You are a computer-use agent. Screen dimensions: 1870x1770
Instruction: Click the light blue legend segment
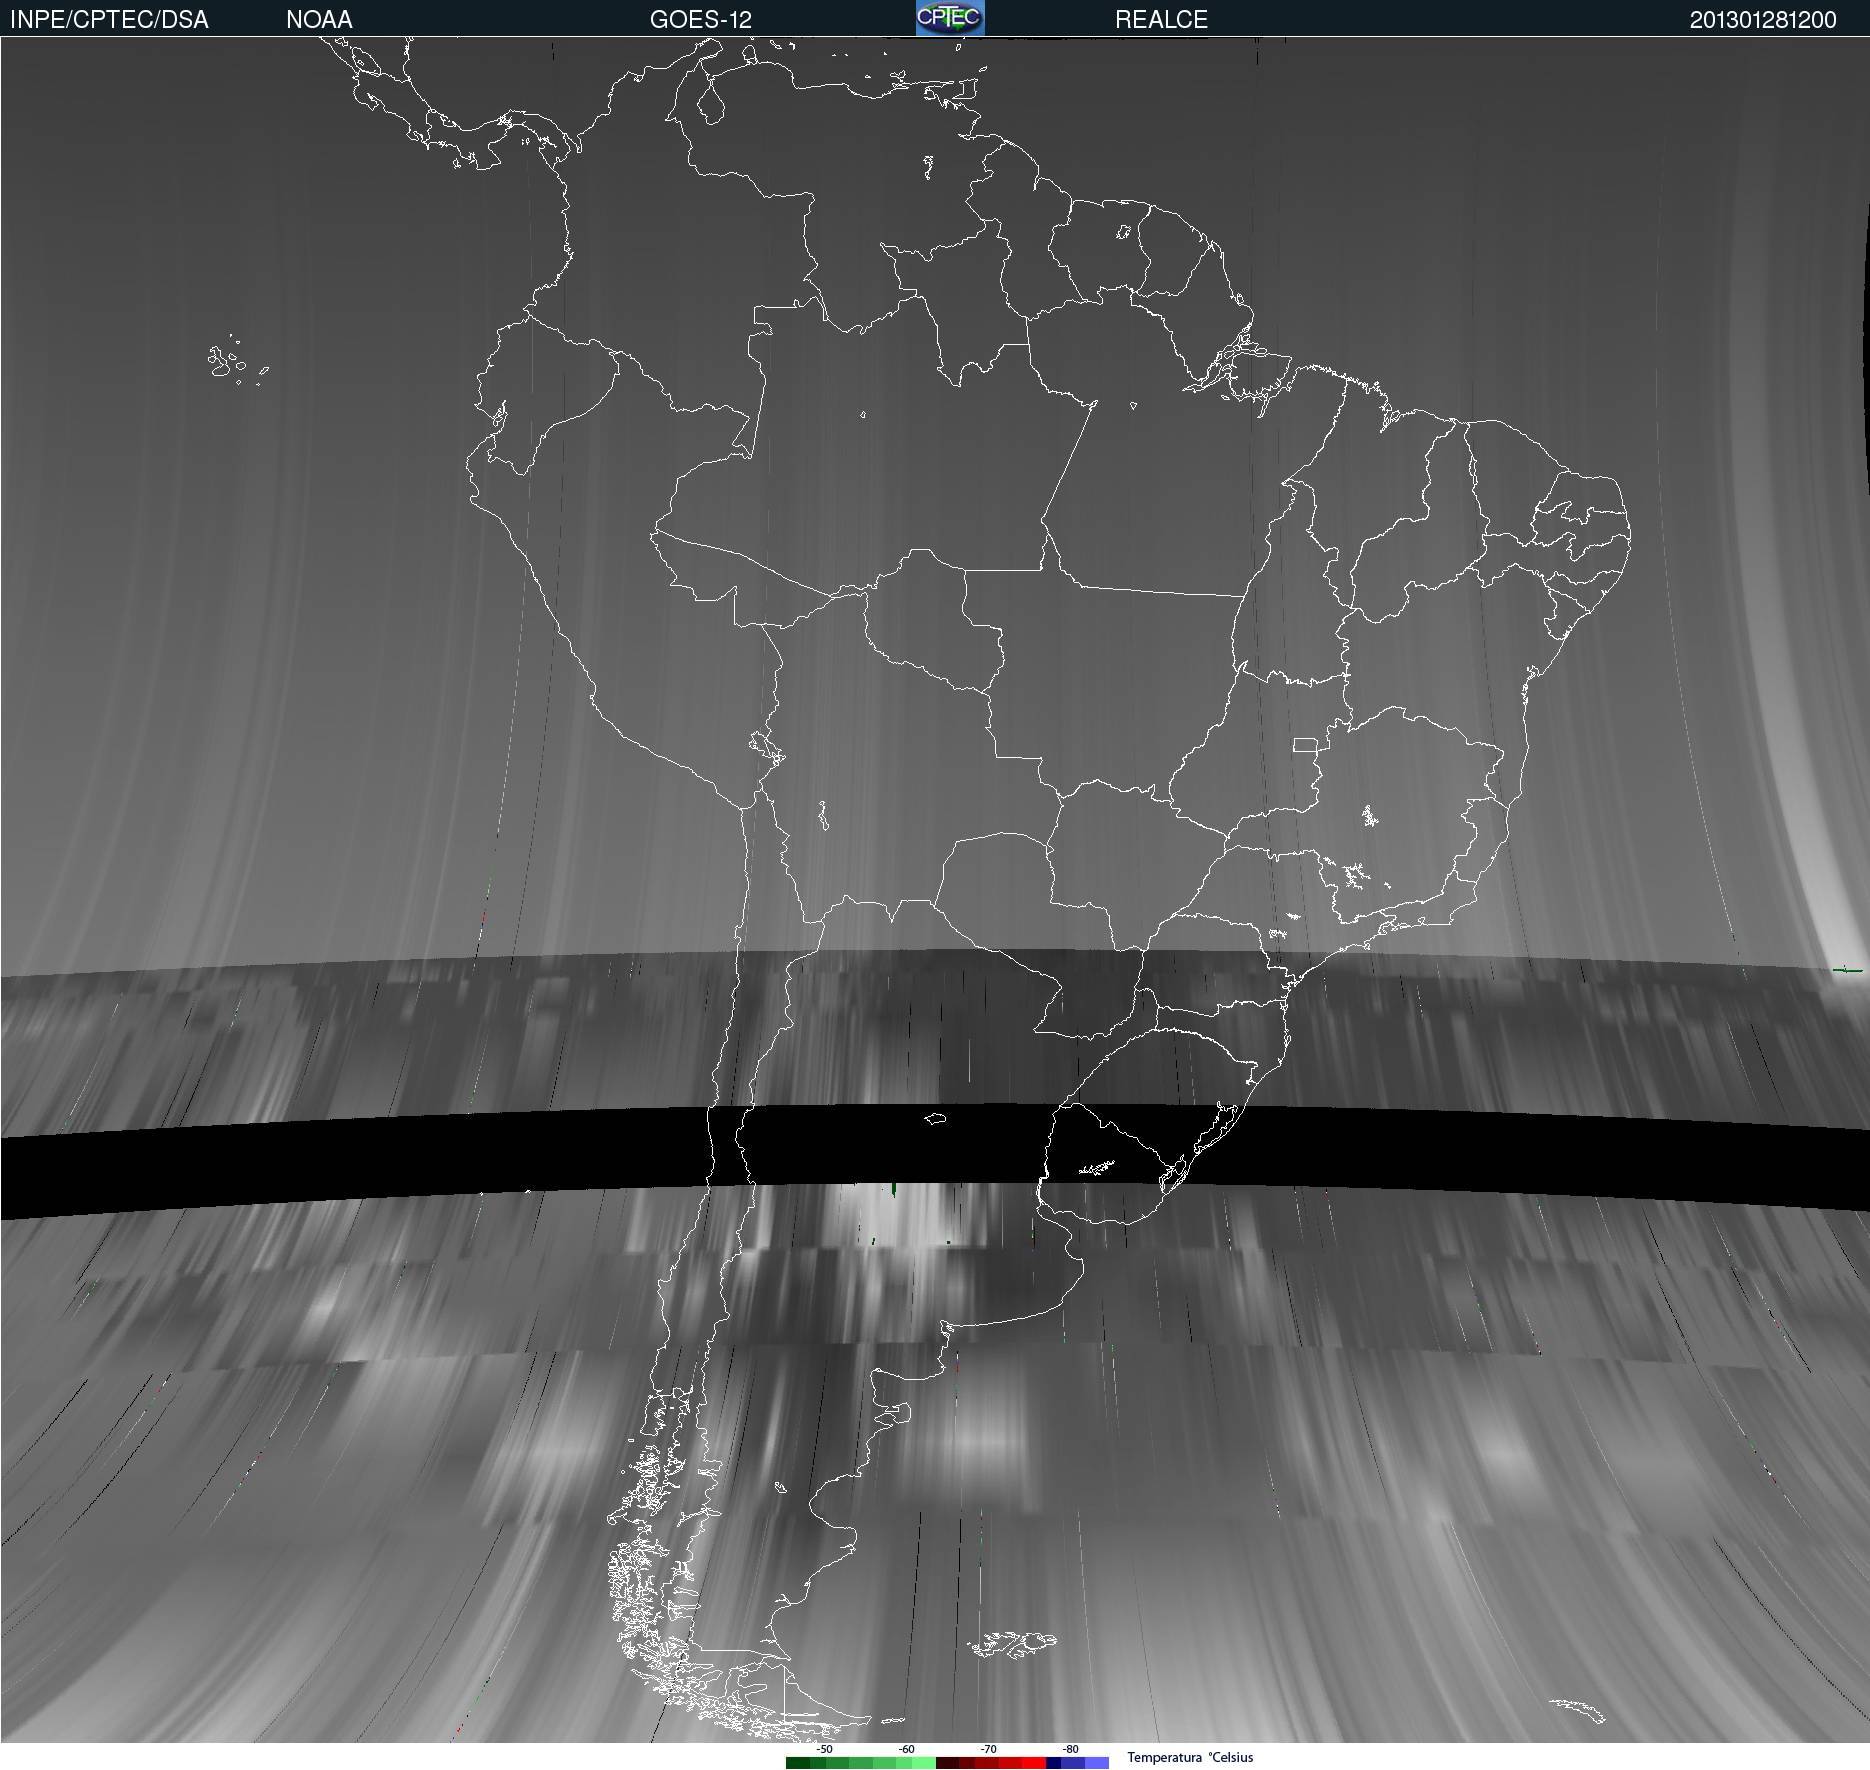pos(1097,1763)
